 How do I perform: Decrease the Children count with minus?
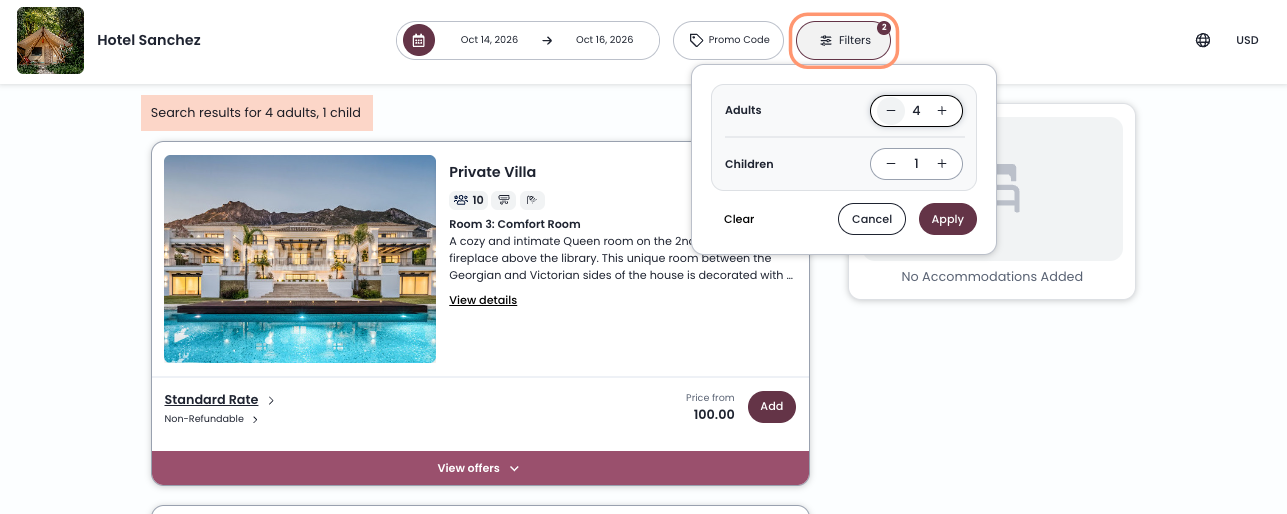click(891, 164)
